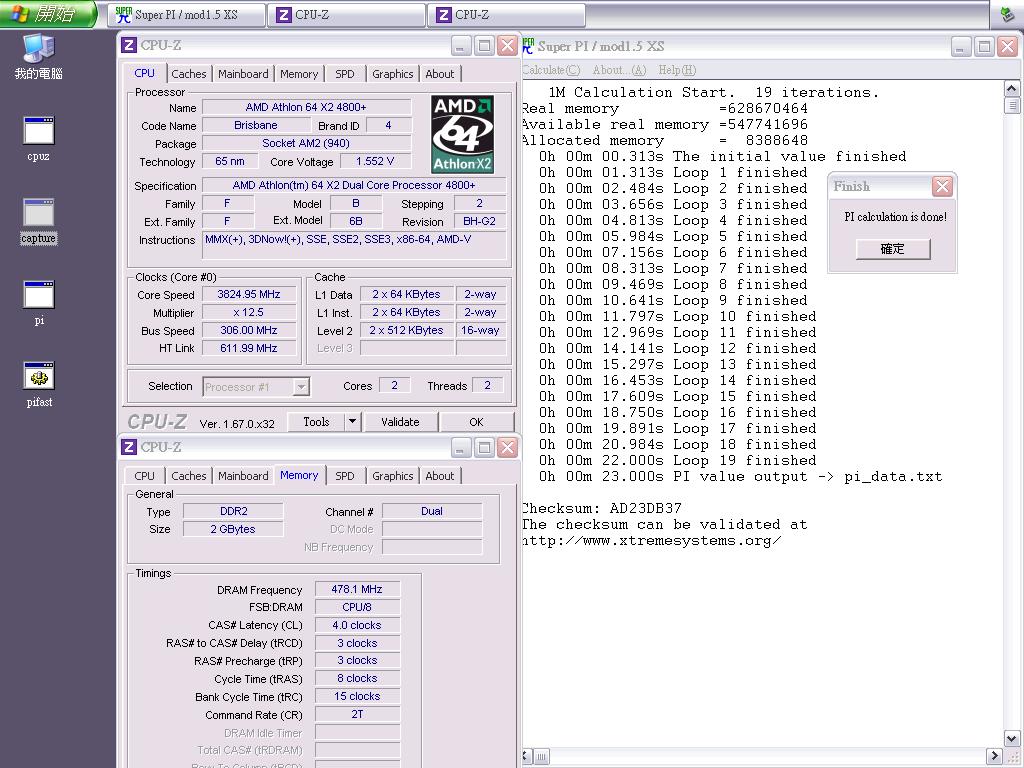Open SPD tab in top CPU-Z window

[x=345, y=74]
